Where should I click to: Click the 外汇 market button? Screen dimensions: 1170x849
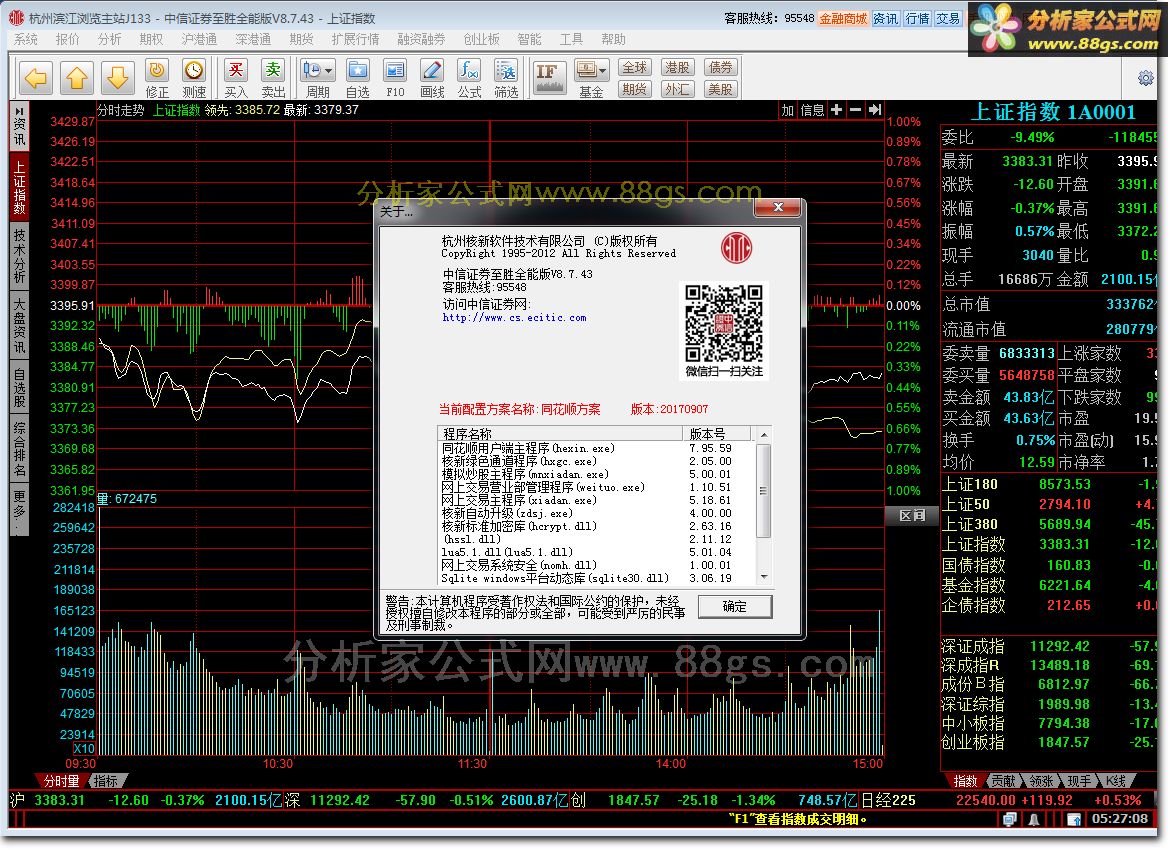click(x=677, y=90)
